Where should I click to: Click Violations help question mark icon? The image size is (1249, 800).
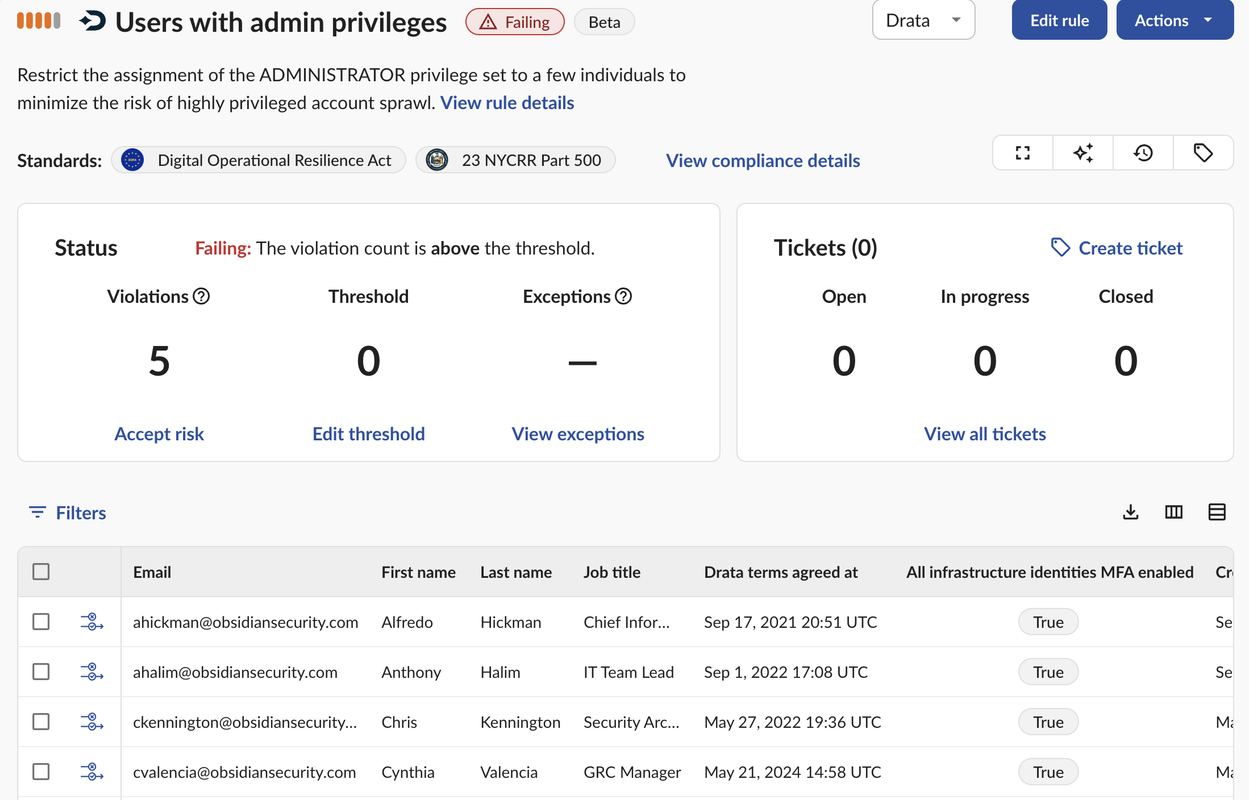click(201, 296)
